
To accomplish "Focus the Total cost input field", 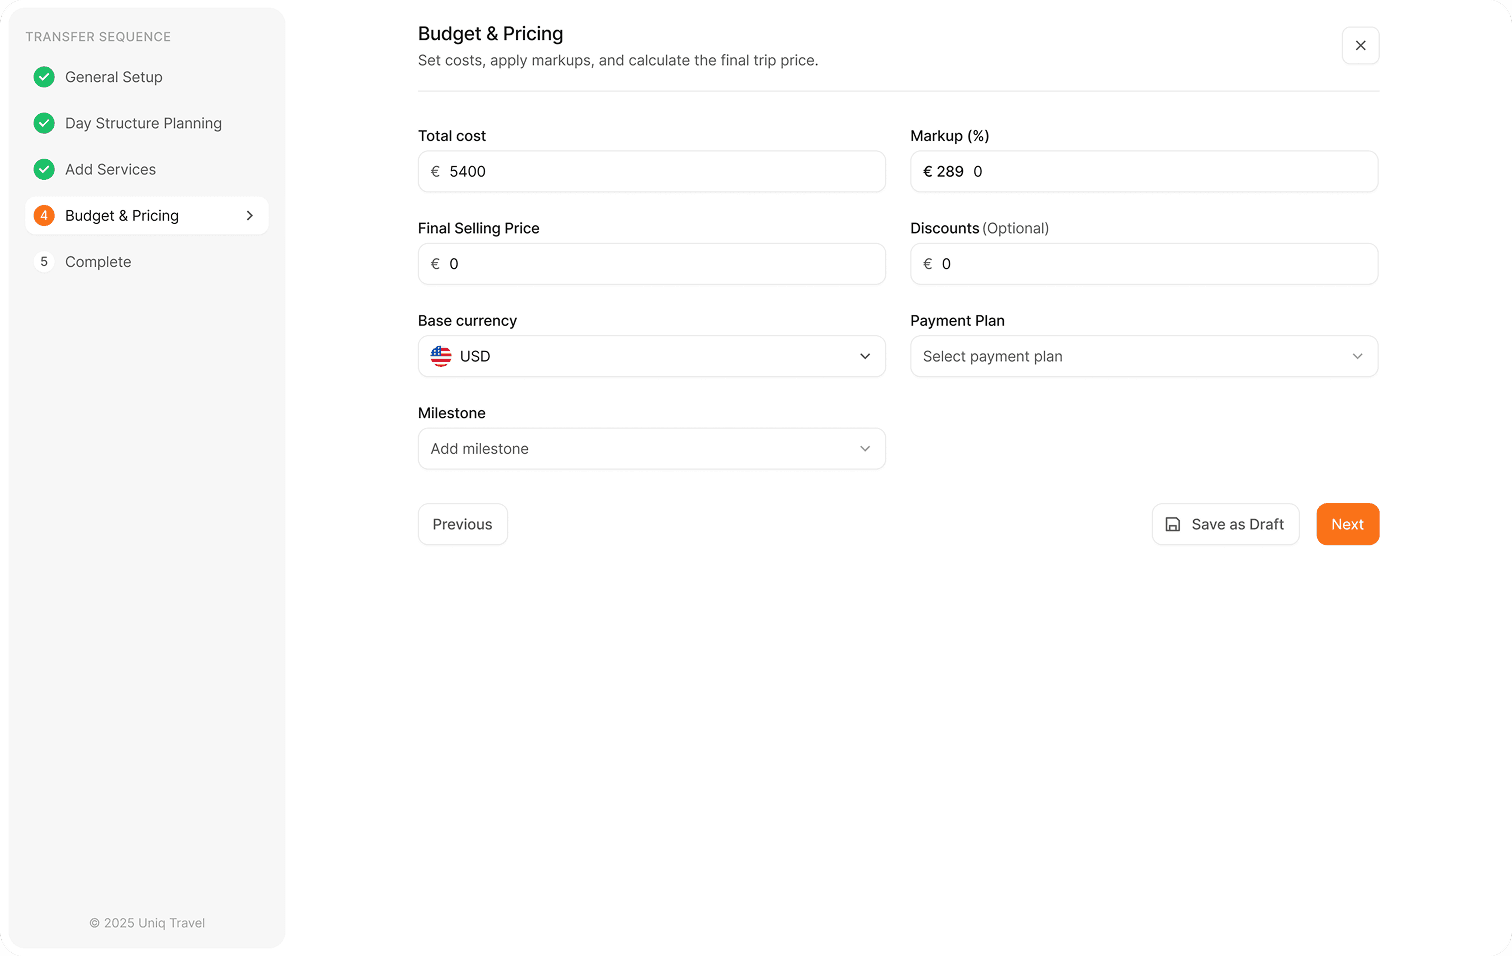I will click(652, 171).
